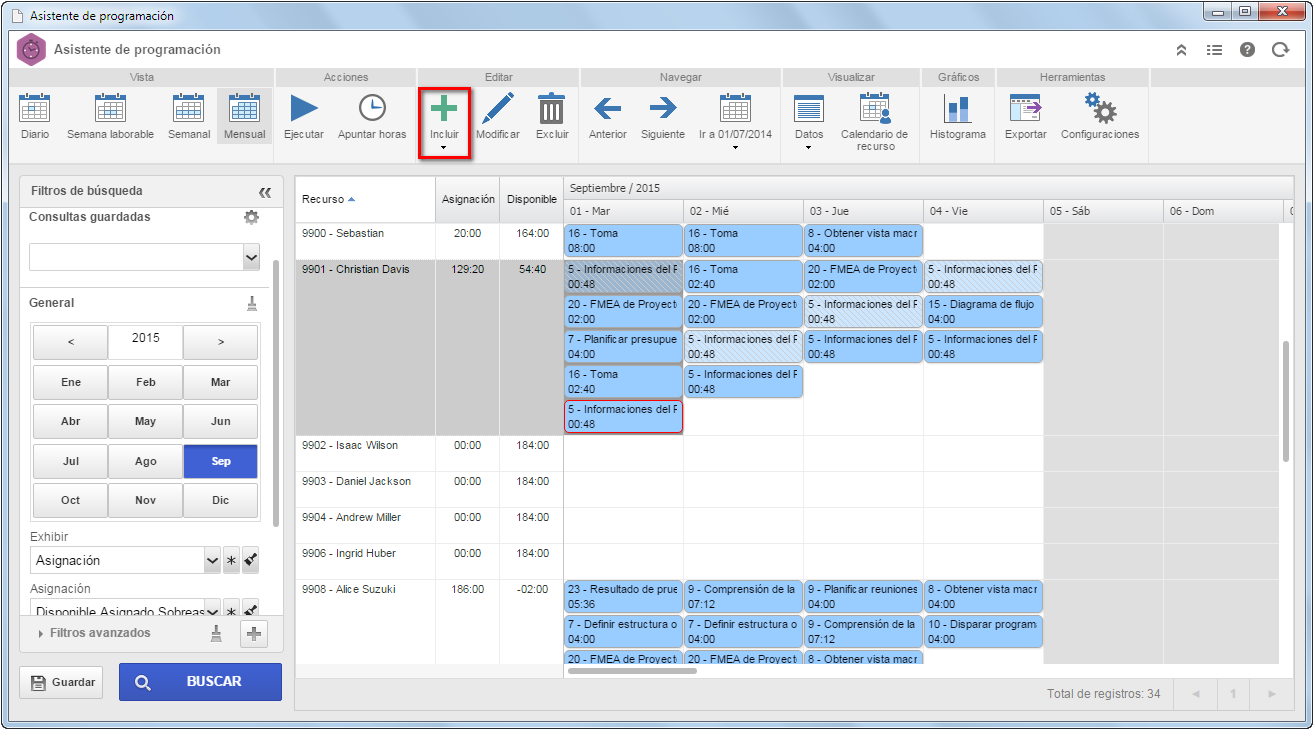Click the Exportar icon

coord(1025,109)
